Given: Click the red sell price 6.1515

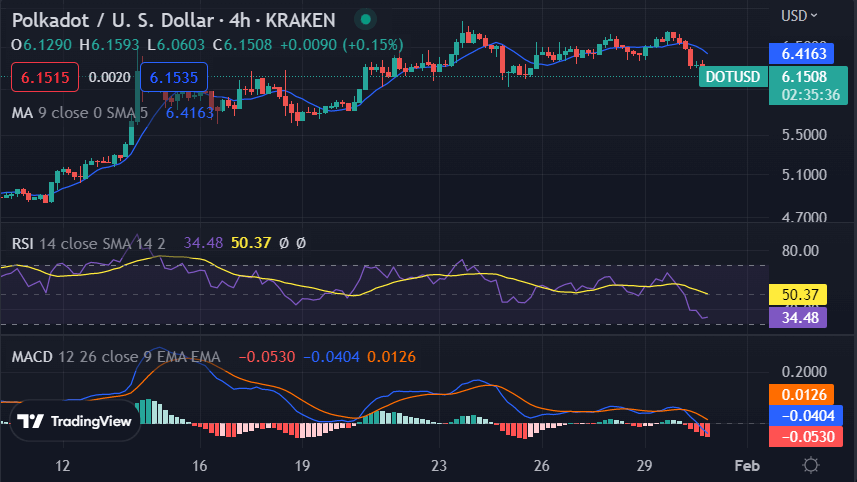Looking at the screenshot, I should point(45,78).
